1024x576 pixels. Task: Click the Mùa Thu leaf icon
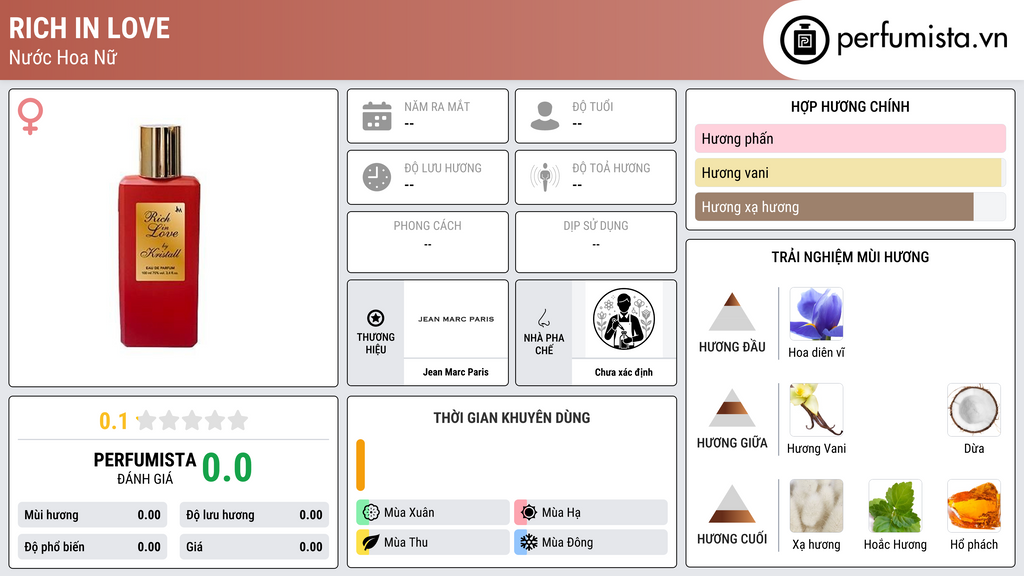[371, 542]
